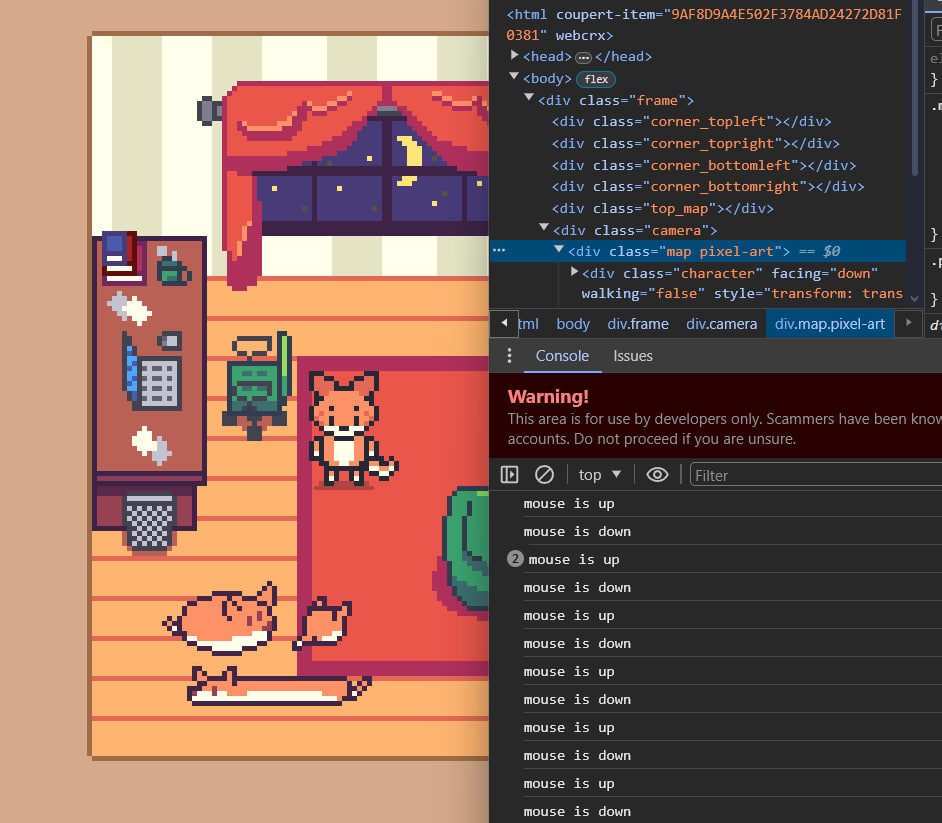This screenshot has height=823, width=942.
Task: Click the console sidebar toggle icon
Action: point(510,475)
